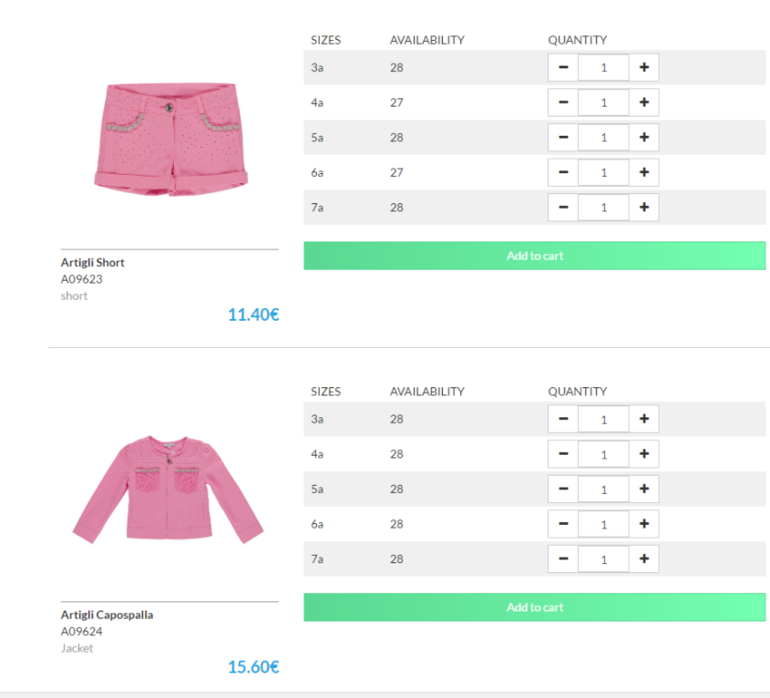Select quantity input for Capospalla size 3a
This screenshot has height=698, width=770.
click(x=603, y=419)
